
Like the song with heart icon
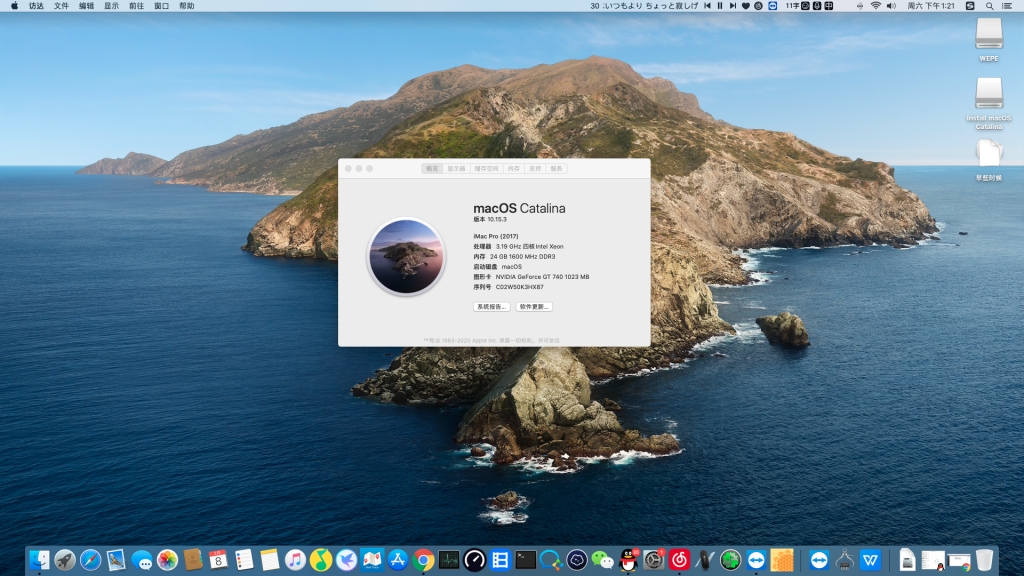(x=746, y=6)
